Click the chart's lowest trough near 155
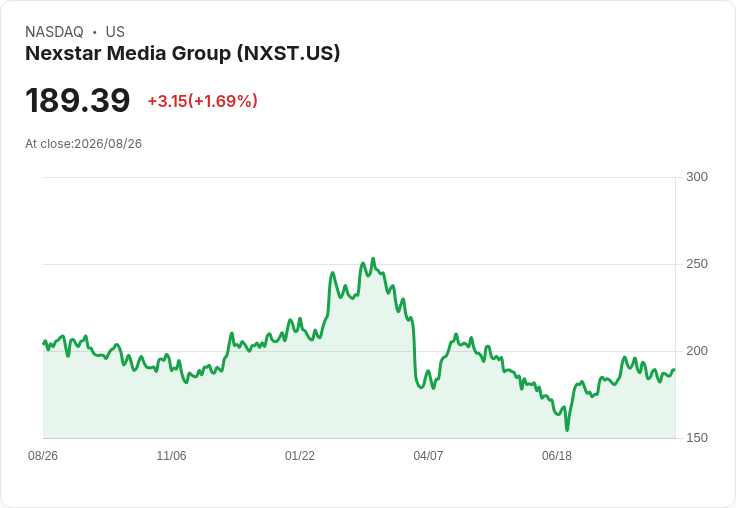 [567, 430]
